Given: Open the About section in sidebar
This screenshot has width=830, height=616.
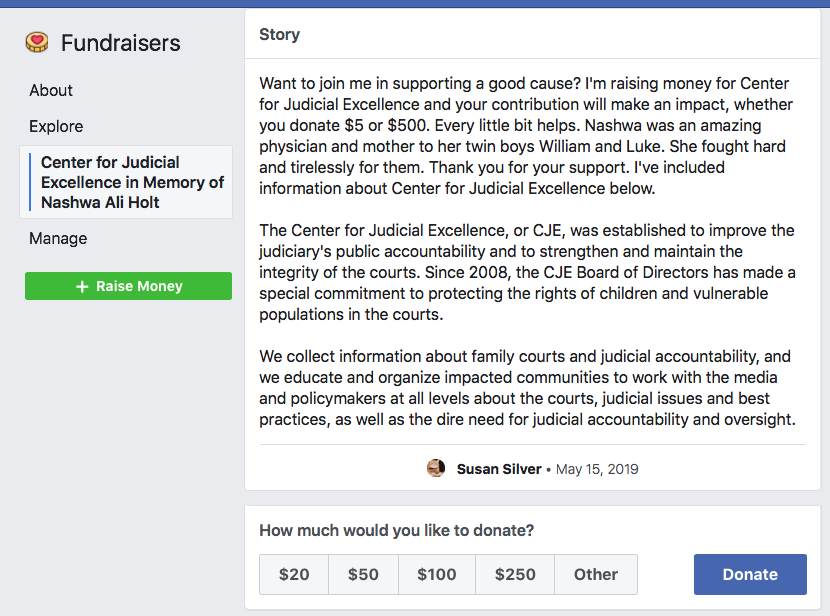Looking at the screenshot, I should click(51, 90).
